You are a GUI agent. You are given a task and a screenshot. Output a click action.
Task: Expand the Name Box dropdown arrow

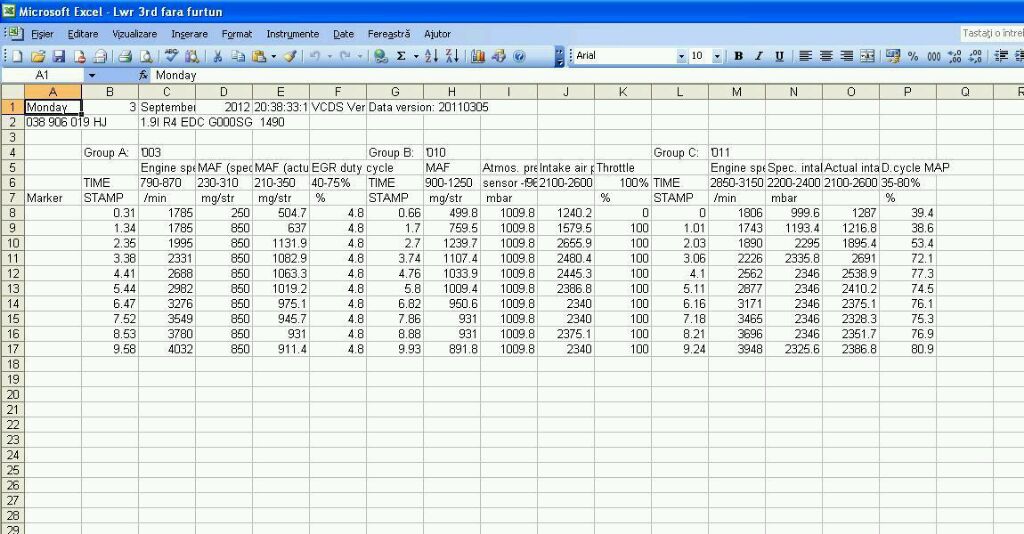click(x=92, y=76)
